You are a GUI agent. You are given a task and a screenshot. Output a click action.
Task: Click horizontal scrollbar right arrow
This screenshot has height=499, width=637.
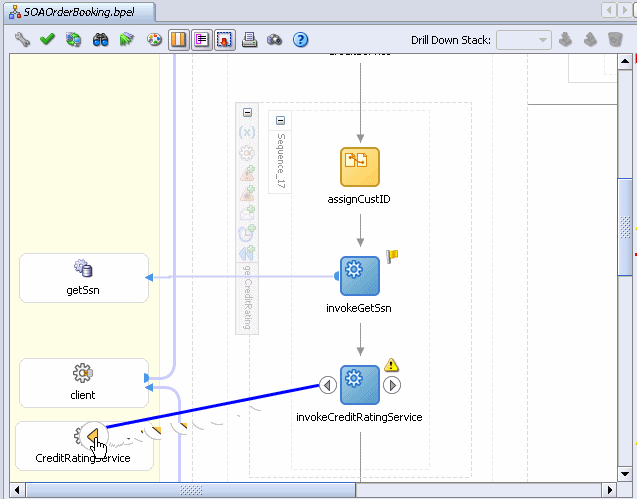click(609, 490)
